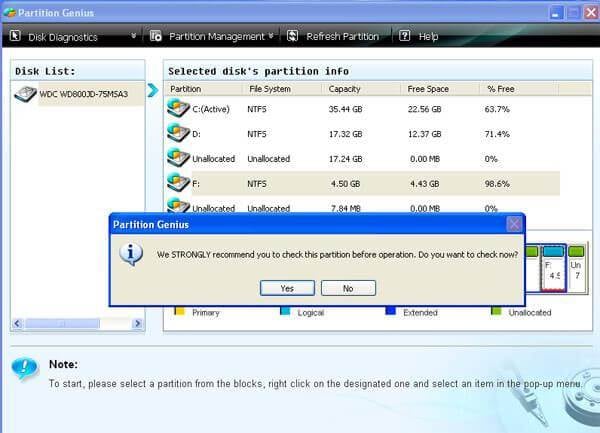Select the F: block in the disk map
The width and height of the screenshot is (600, 433).
pos(553,269)
